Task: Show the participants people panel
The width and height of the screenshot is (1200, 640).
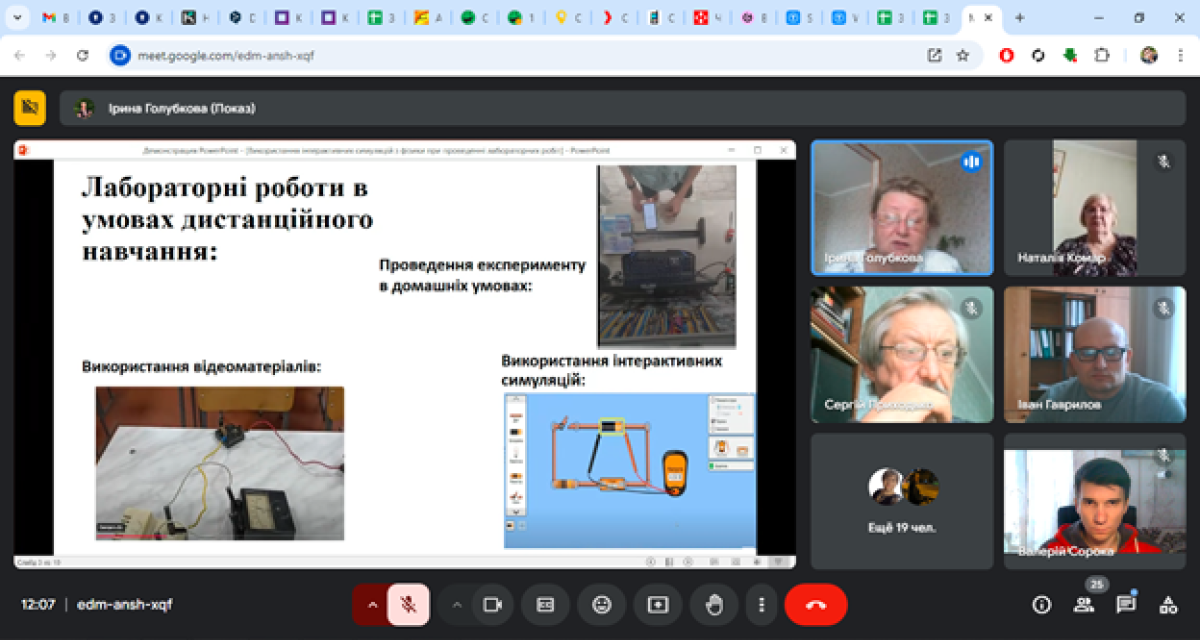Action: 1083,605
